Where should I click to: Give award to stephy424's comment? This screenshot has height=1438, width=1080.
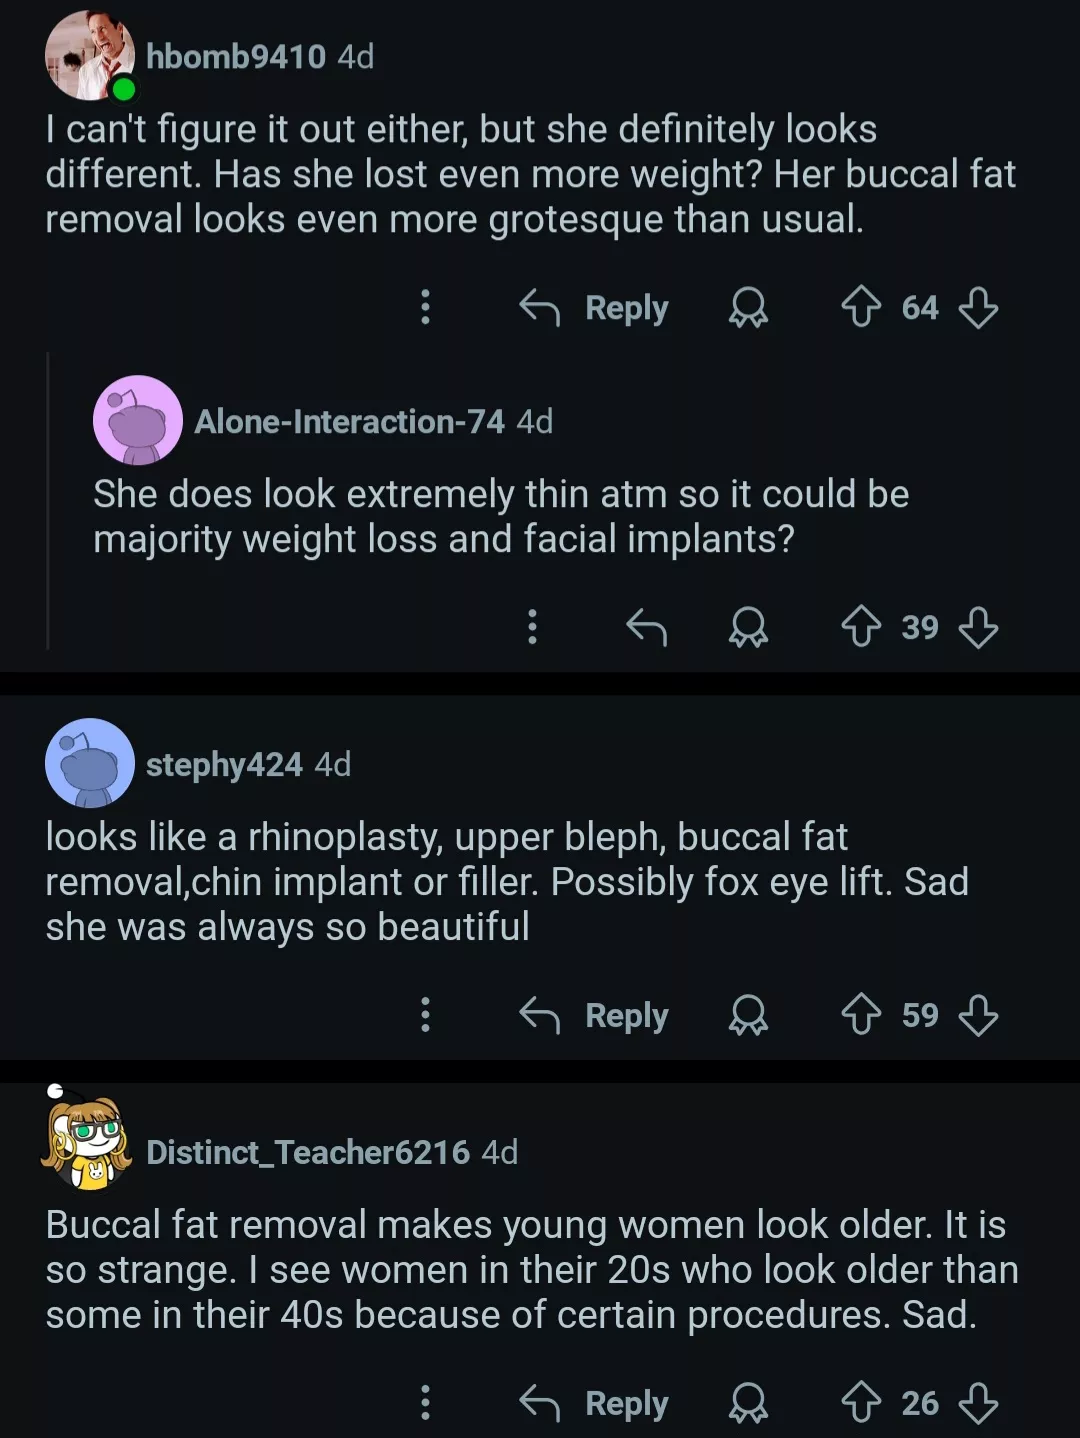(748, 1015)
